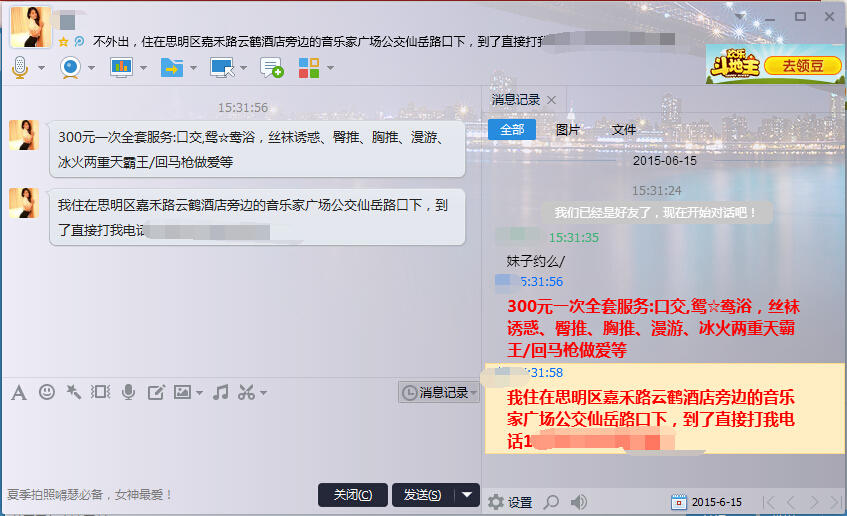847x516 pixels.
Task: Toggle the 消息记录 history panel button
Action: point(436,393)
